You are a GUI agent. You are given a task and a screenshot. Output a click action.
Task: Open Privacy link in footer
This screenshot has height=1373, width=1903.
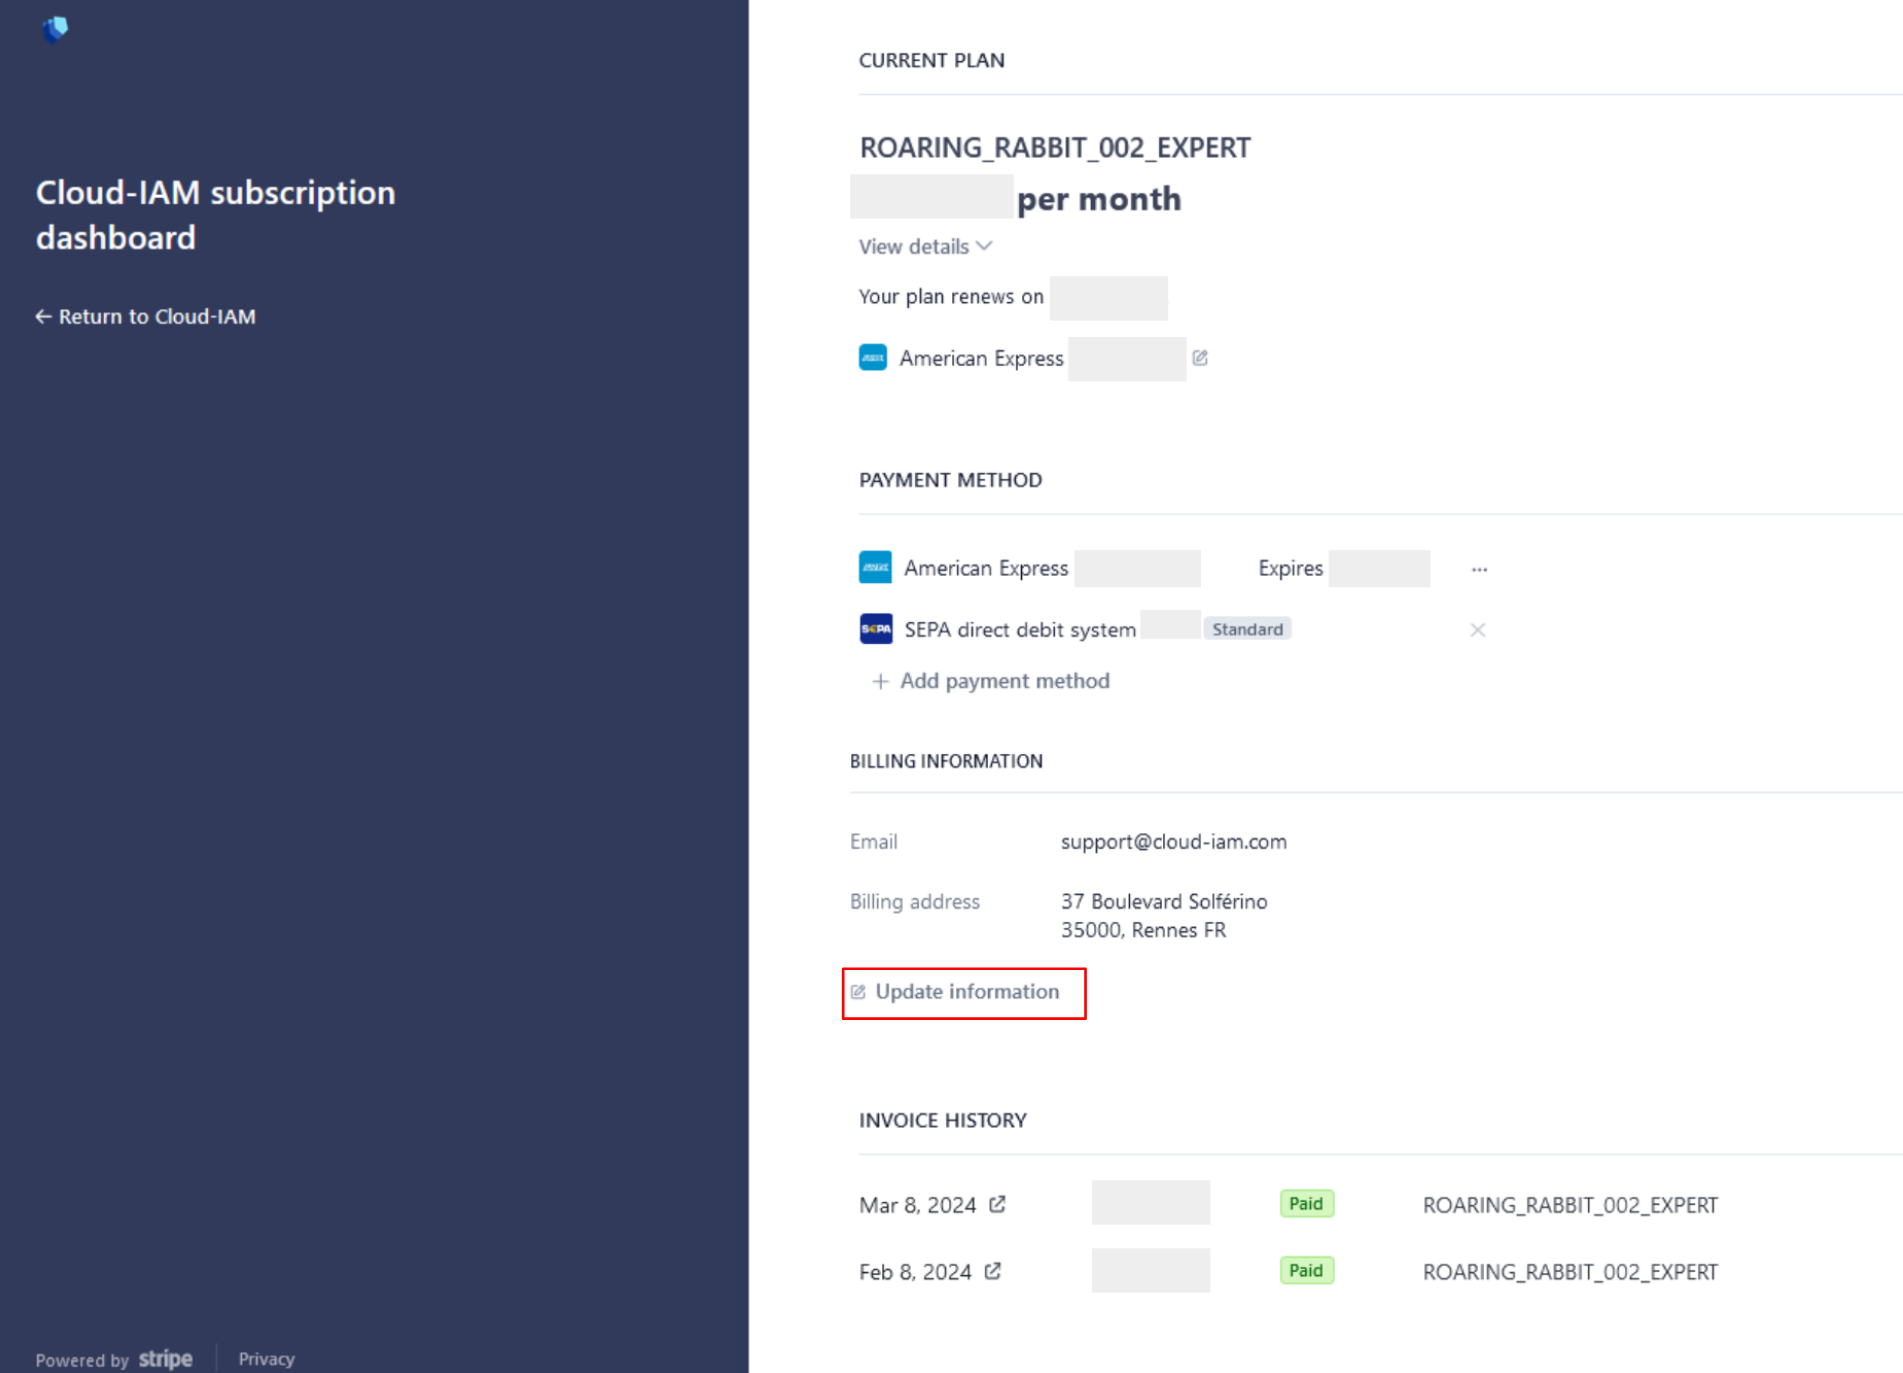click(x=266, y=1359)
